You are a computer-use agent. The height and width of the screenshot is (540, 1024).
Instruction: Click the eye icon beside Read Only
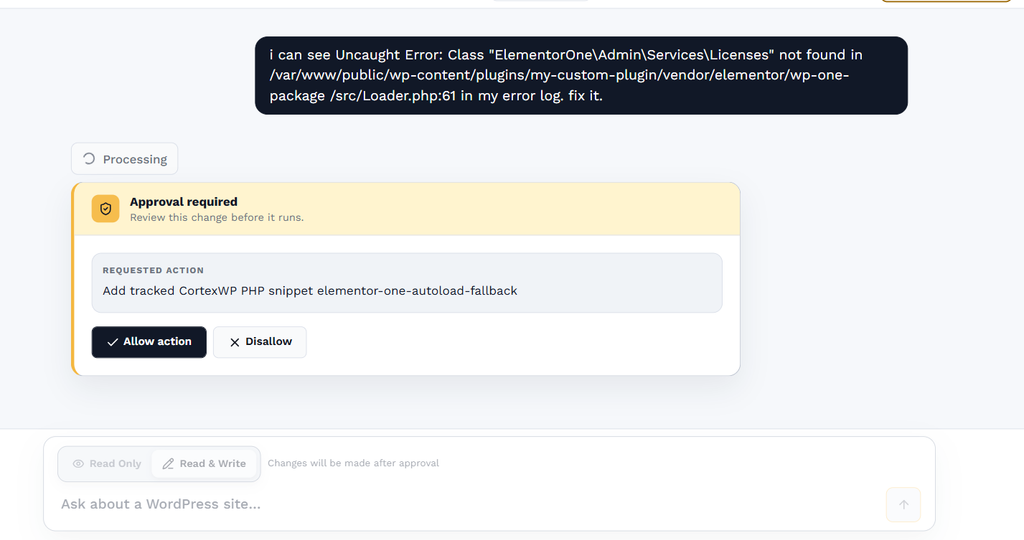pos(78,464)
